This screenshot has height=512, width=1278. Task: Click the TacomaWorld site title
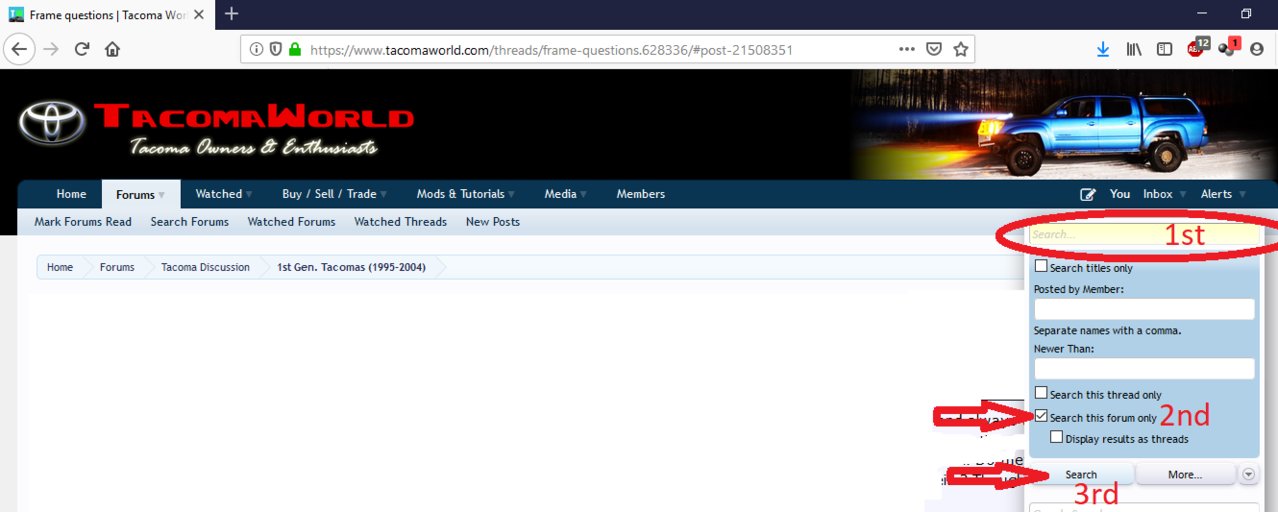254,117
